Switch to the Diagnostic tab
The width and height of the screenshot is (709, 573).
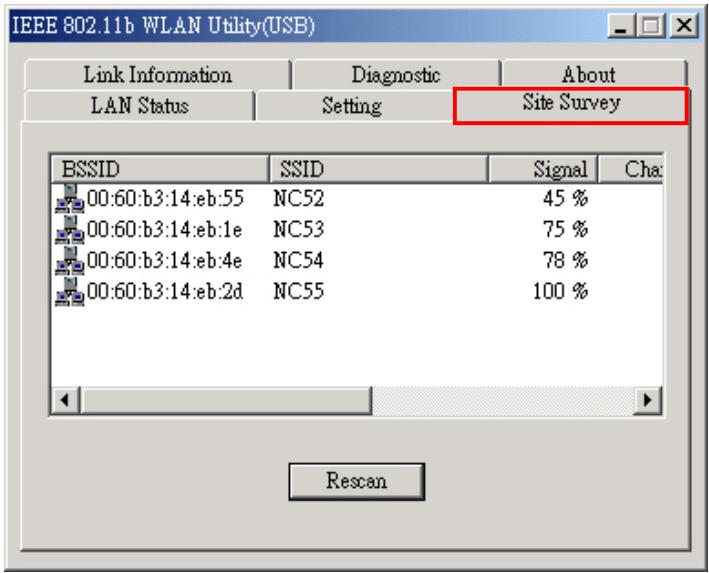tap(396, 75)
